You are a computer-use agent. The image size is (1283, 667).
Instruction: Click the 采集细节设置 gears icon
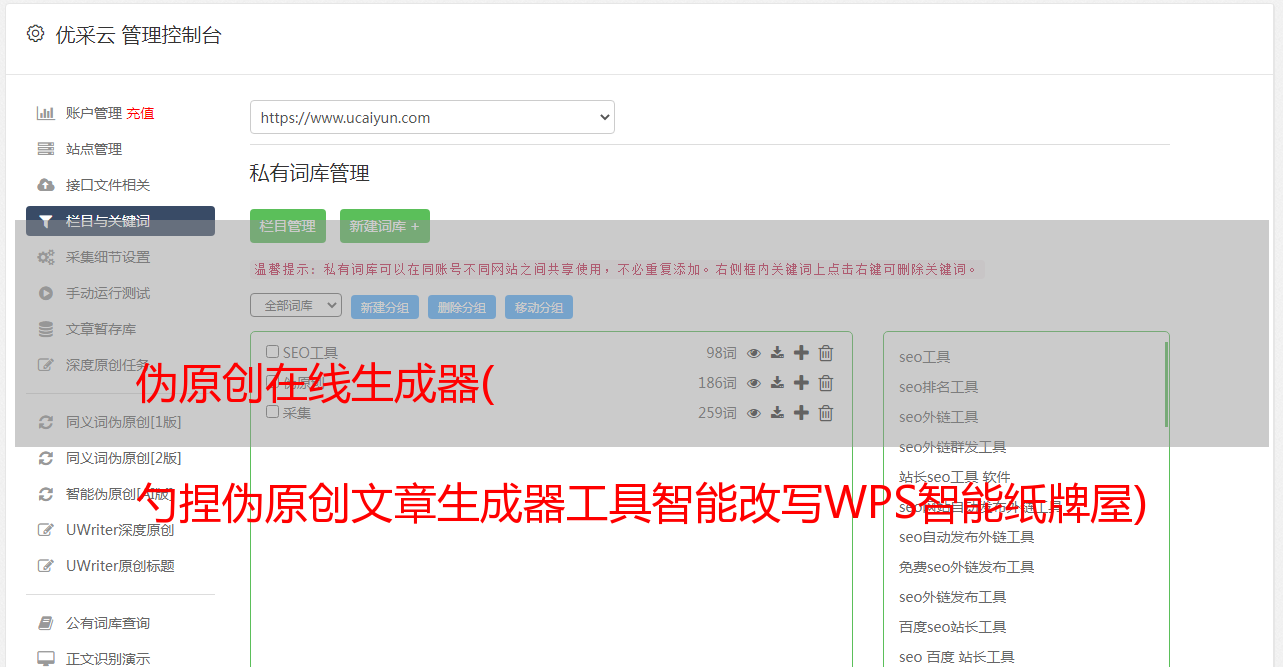coord(46,257)
